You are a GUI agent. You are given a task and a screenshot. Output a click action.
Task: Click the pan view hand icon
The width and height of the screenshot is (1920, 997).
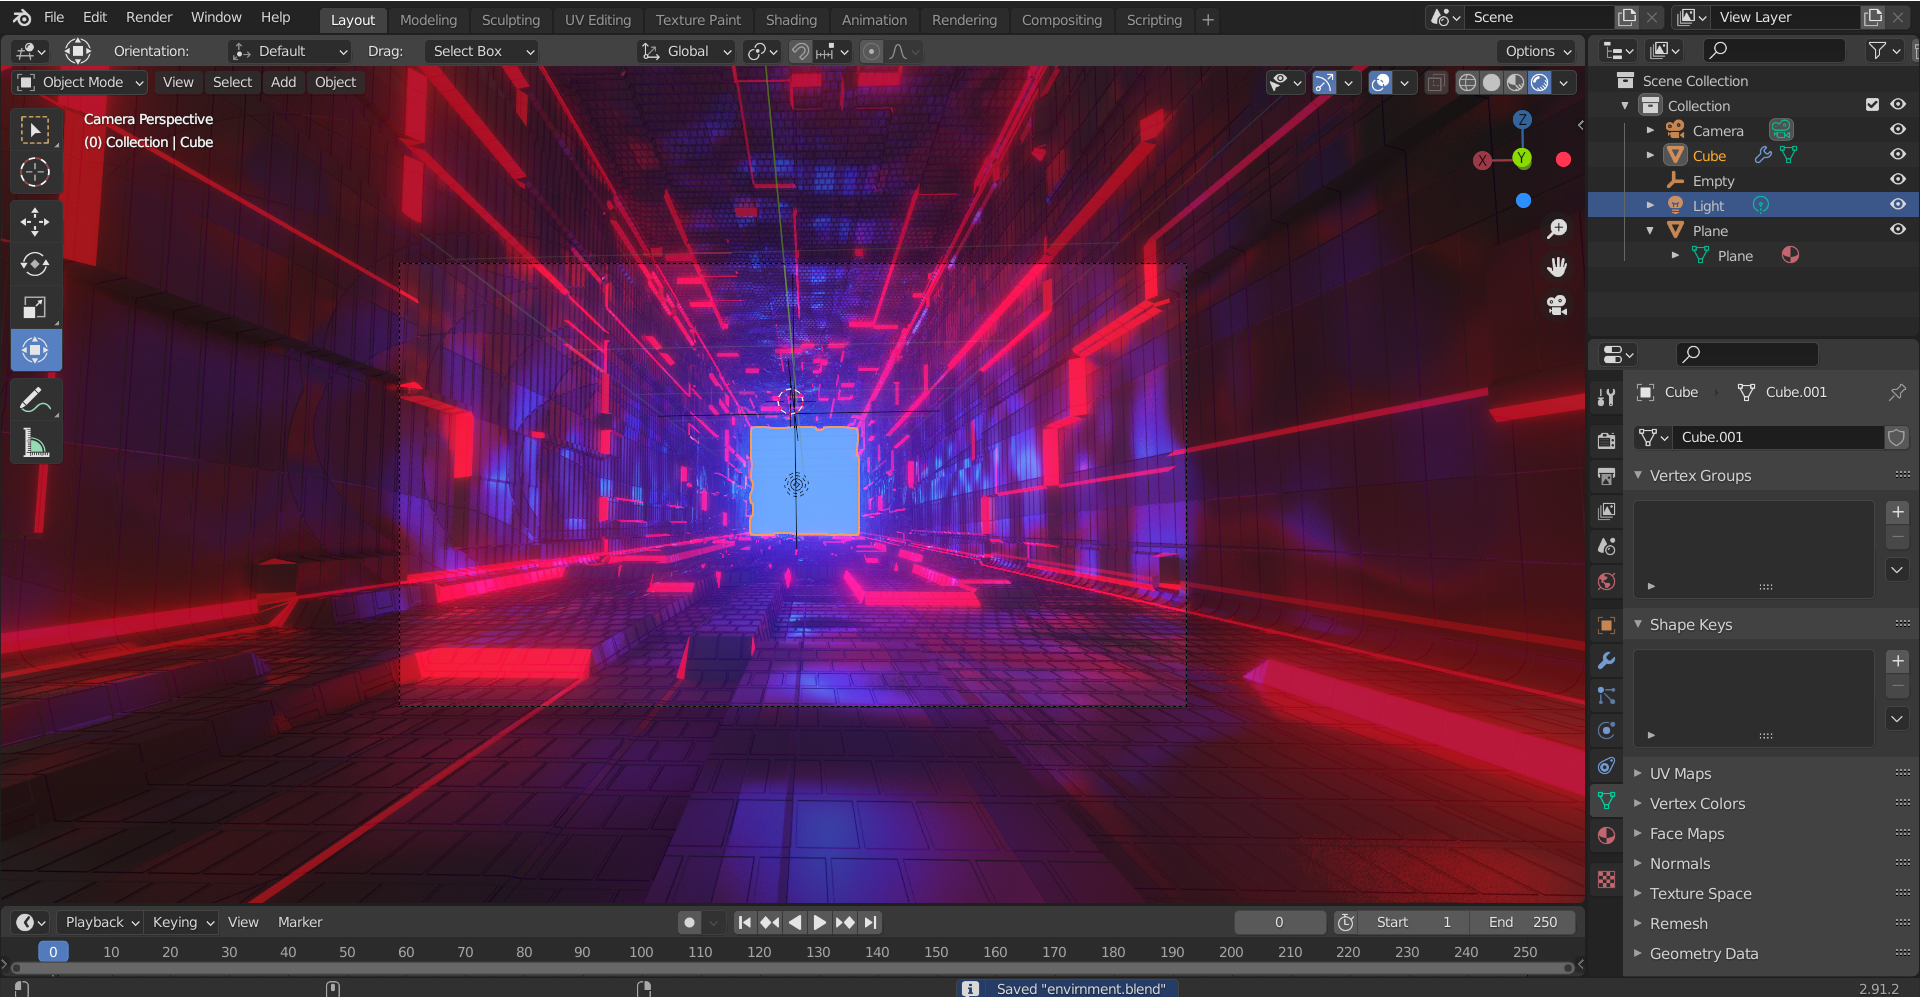[x=1557, y=267]
